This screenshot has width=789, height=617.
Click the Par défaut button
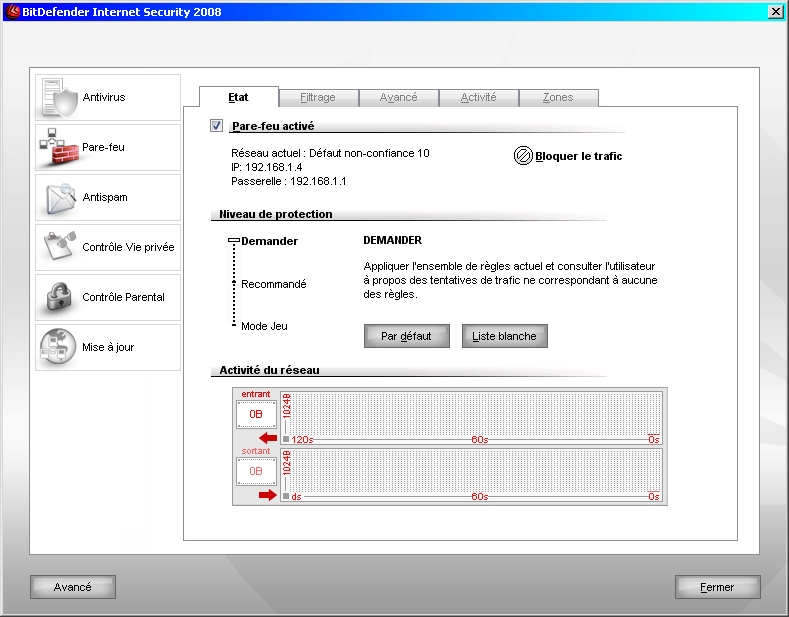point(406,336)
